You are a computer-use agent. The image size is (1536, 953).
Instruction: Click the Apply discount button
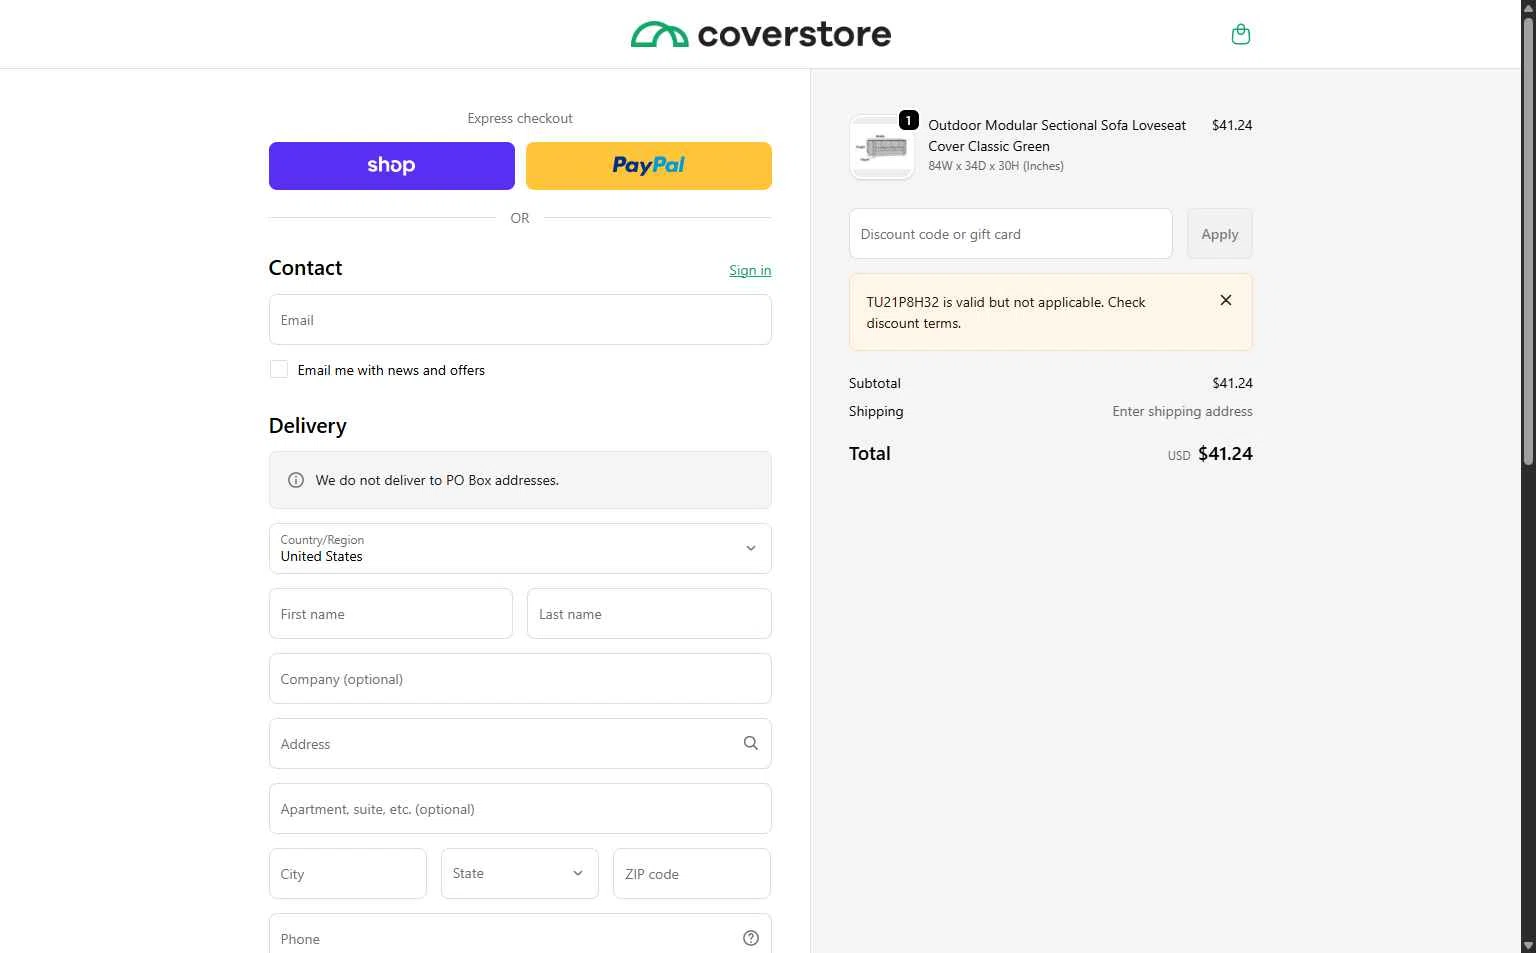click(1220, 234)
